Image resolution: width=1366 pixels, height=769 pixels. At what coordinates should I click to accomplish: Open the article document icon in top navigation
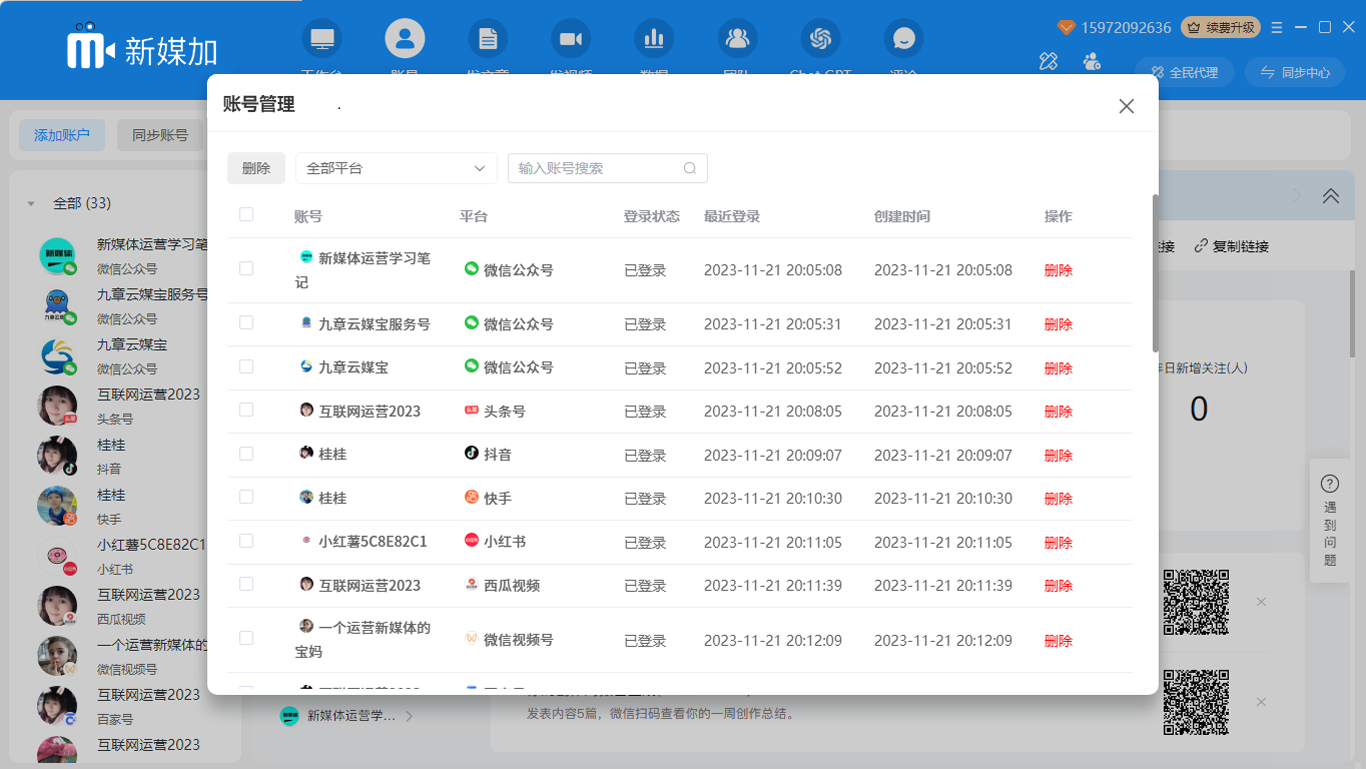[488, 39]
